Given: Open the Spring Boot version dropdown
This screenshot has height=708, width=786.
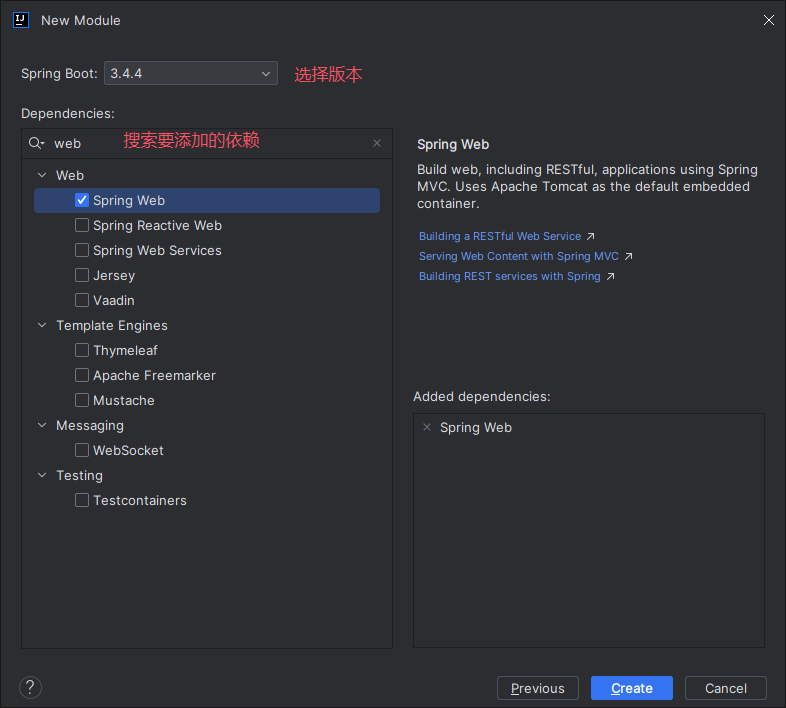Looking at the screenshot, I should [190, 73].
